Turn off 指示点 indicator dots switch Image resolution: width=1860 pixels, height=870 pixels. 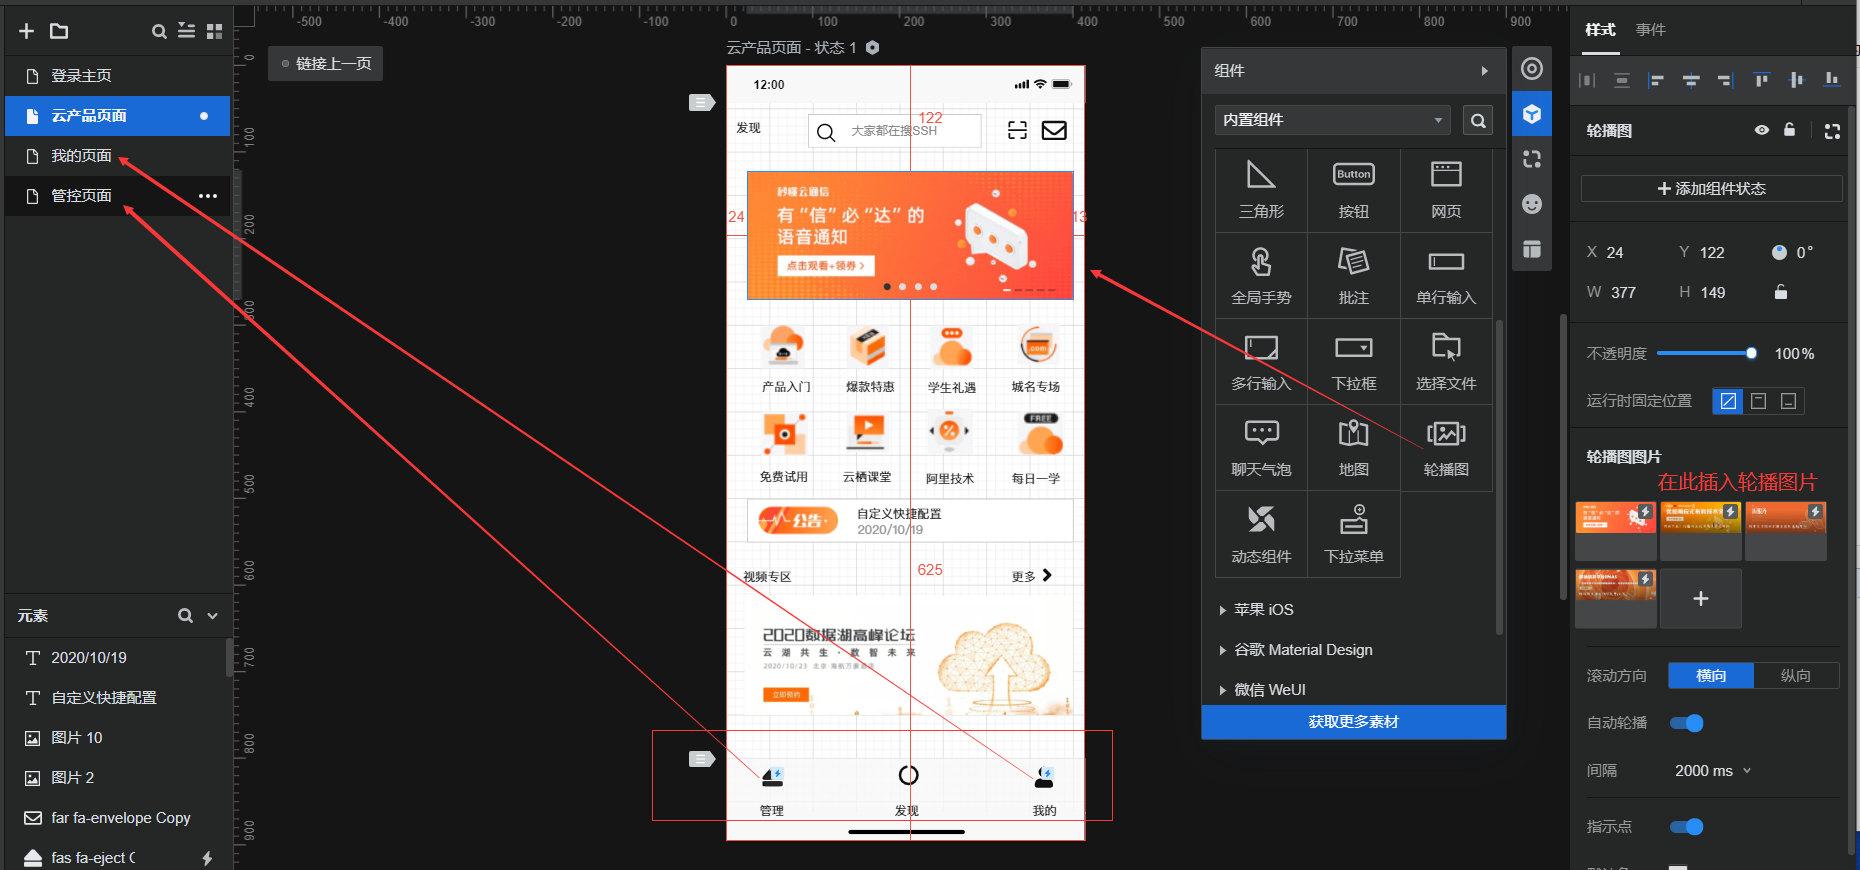point(1687,826)
